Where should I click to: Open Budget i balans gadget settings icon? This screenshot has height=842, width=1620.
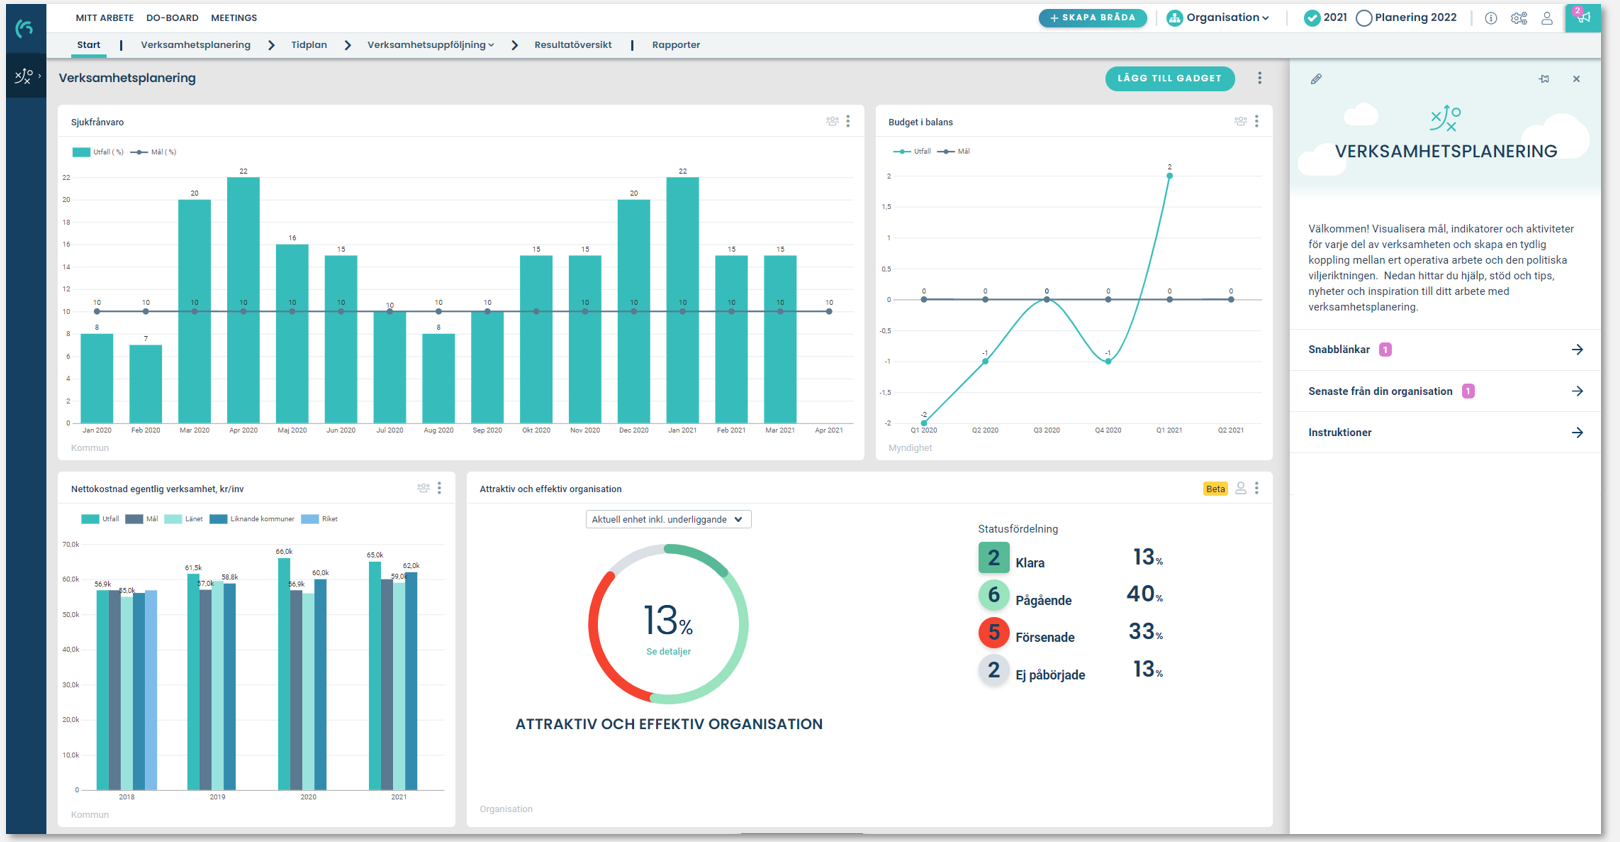tap(1240, 121)
